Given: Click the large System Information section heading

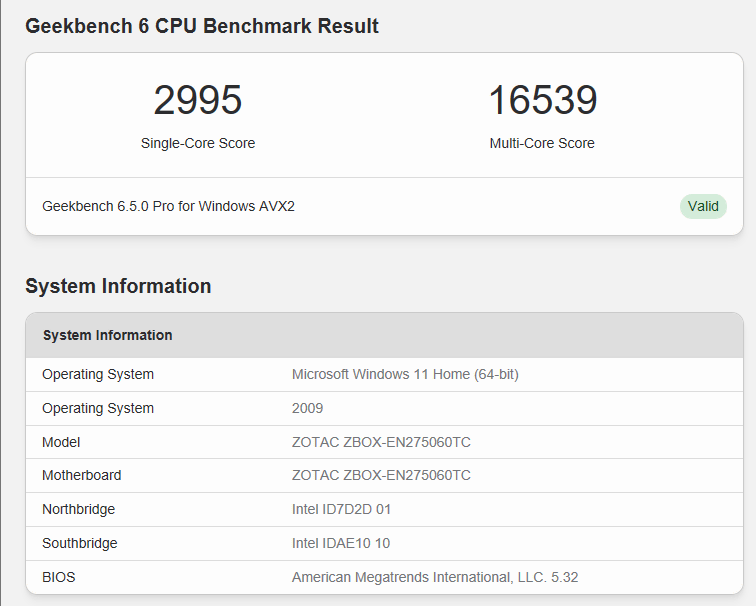Looking at the screenshot, I should pyautogui.click(x=118, y=286).
